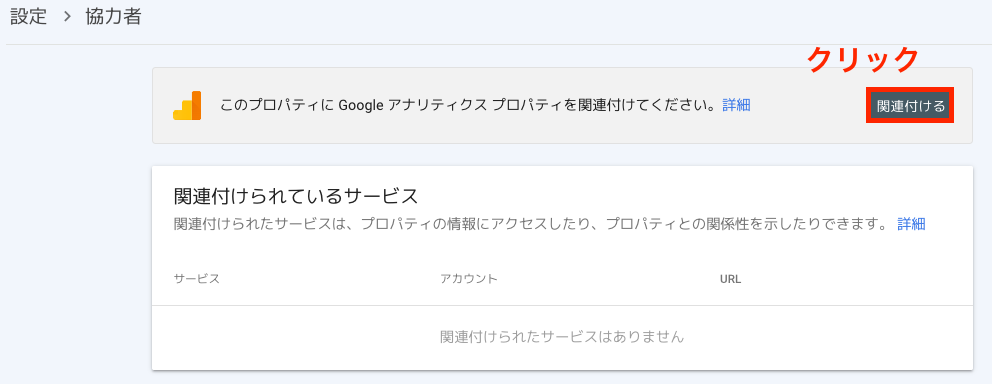The width and height of the screenshot is (992, 384).
Task: Click 関連付けられたサービスは at the description start
Action: (x=261, y=224)
